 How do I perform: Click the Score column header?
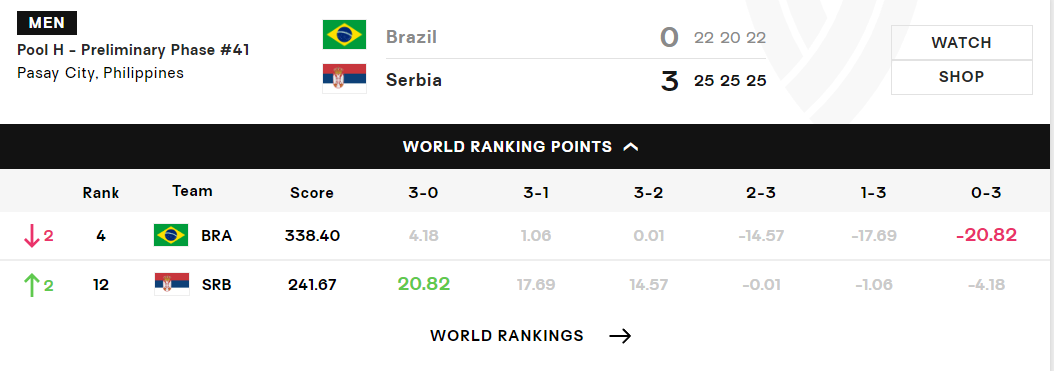pyautogui.click(x=311, y=193)
